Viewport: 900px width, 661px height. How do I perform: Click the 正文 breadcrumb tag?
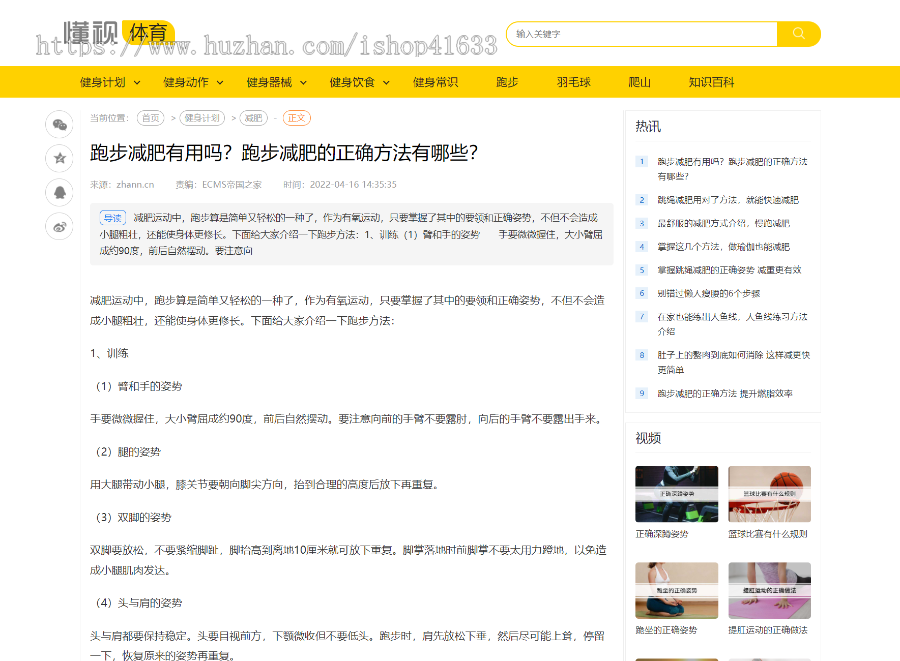[296, 118]
